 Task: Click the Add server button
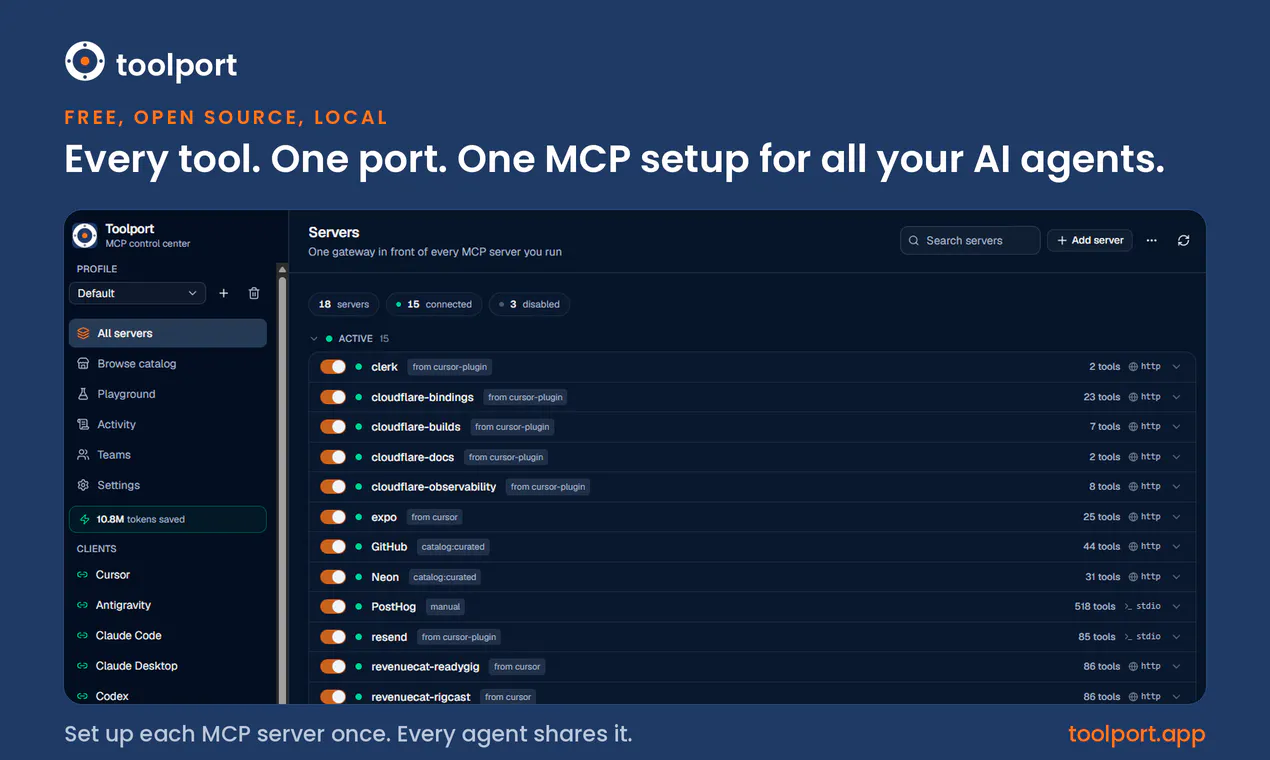pos(1090,240)
